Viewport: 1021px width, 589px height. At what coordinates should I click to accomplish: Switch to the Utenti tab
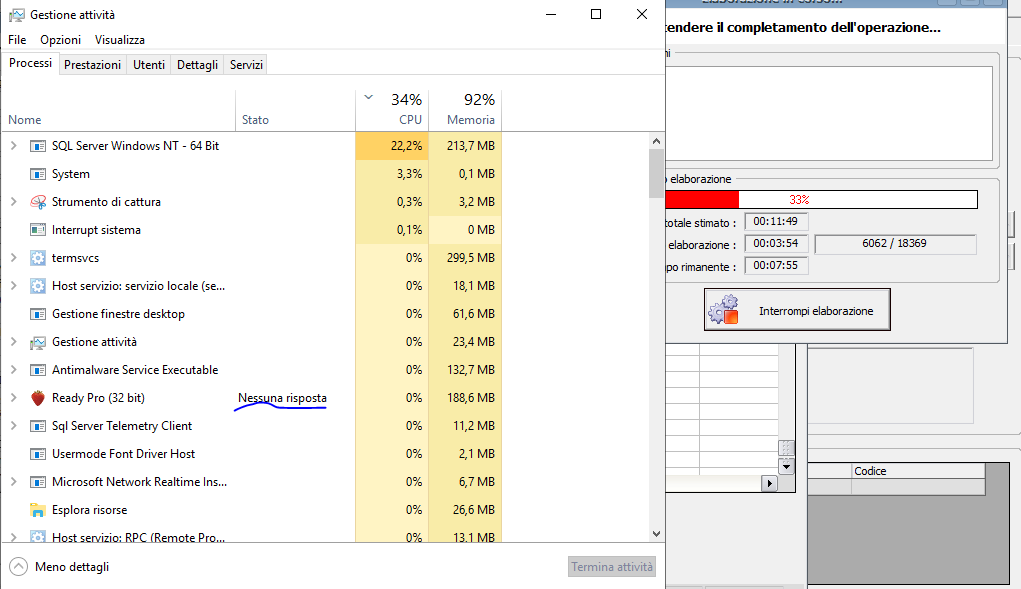pyautogui.click(x=149, y=64)
